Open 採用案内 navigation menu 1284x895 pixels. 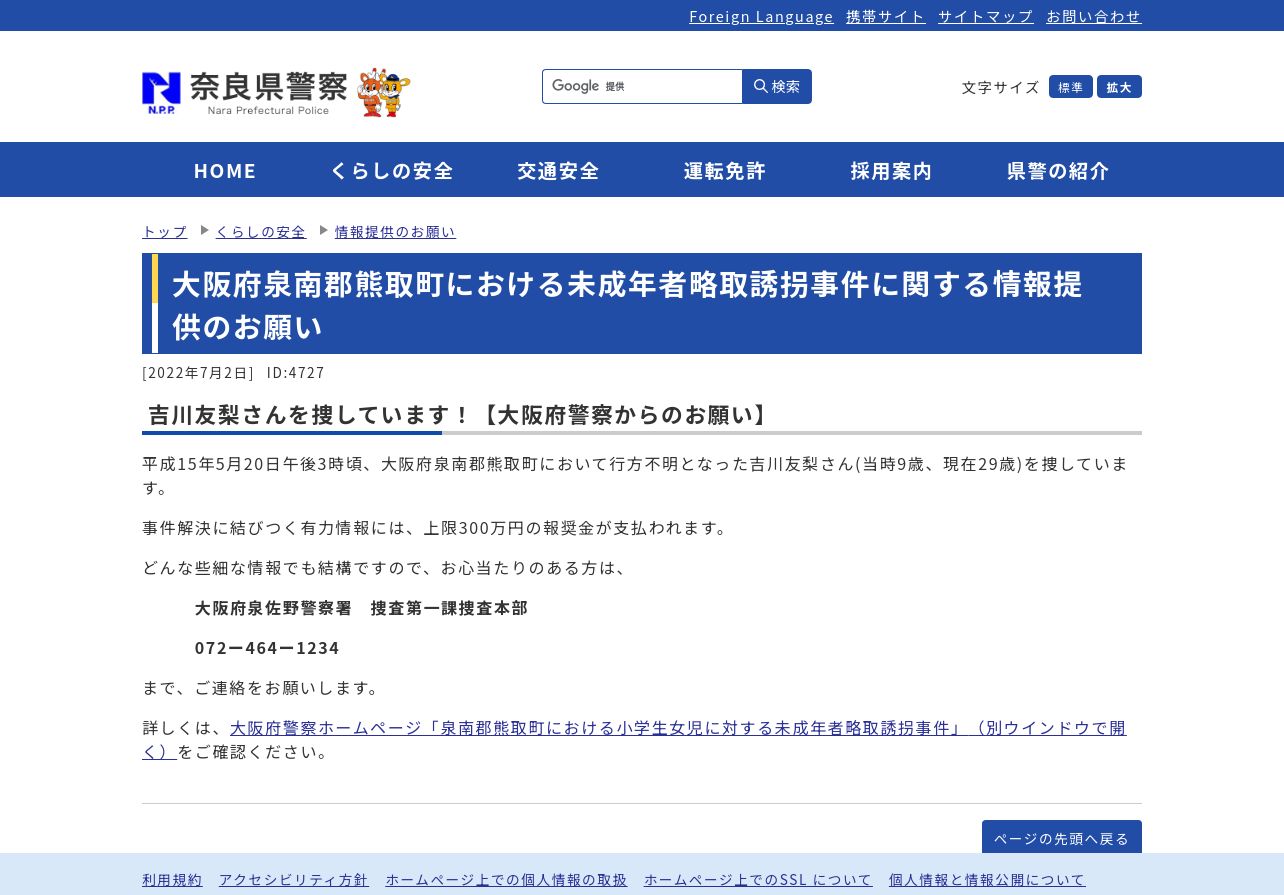coord(892,170)
